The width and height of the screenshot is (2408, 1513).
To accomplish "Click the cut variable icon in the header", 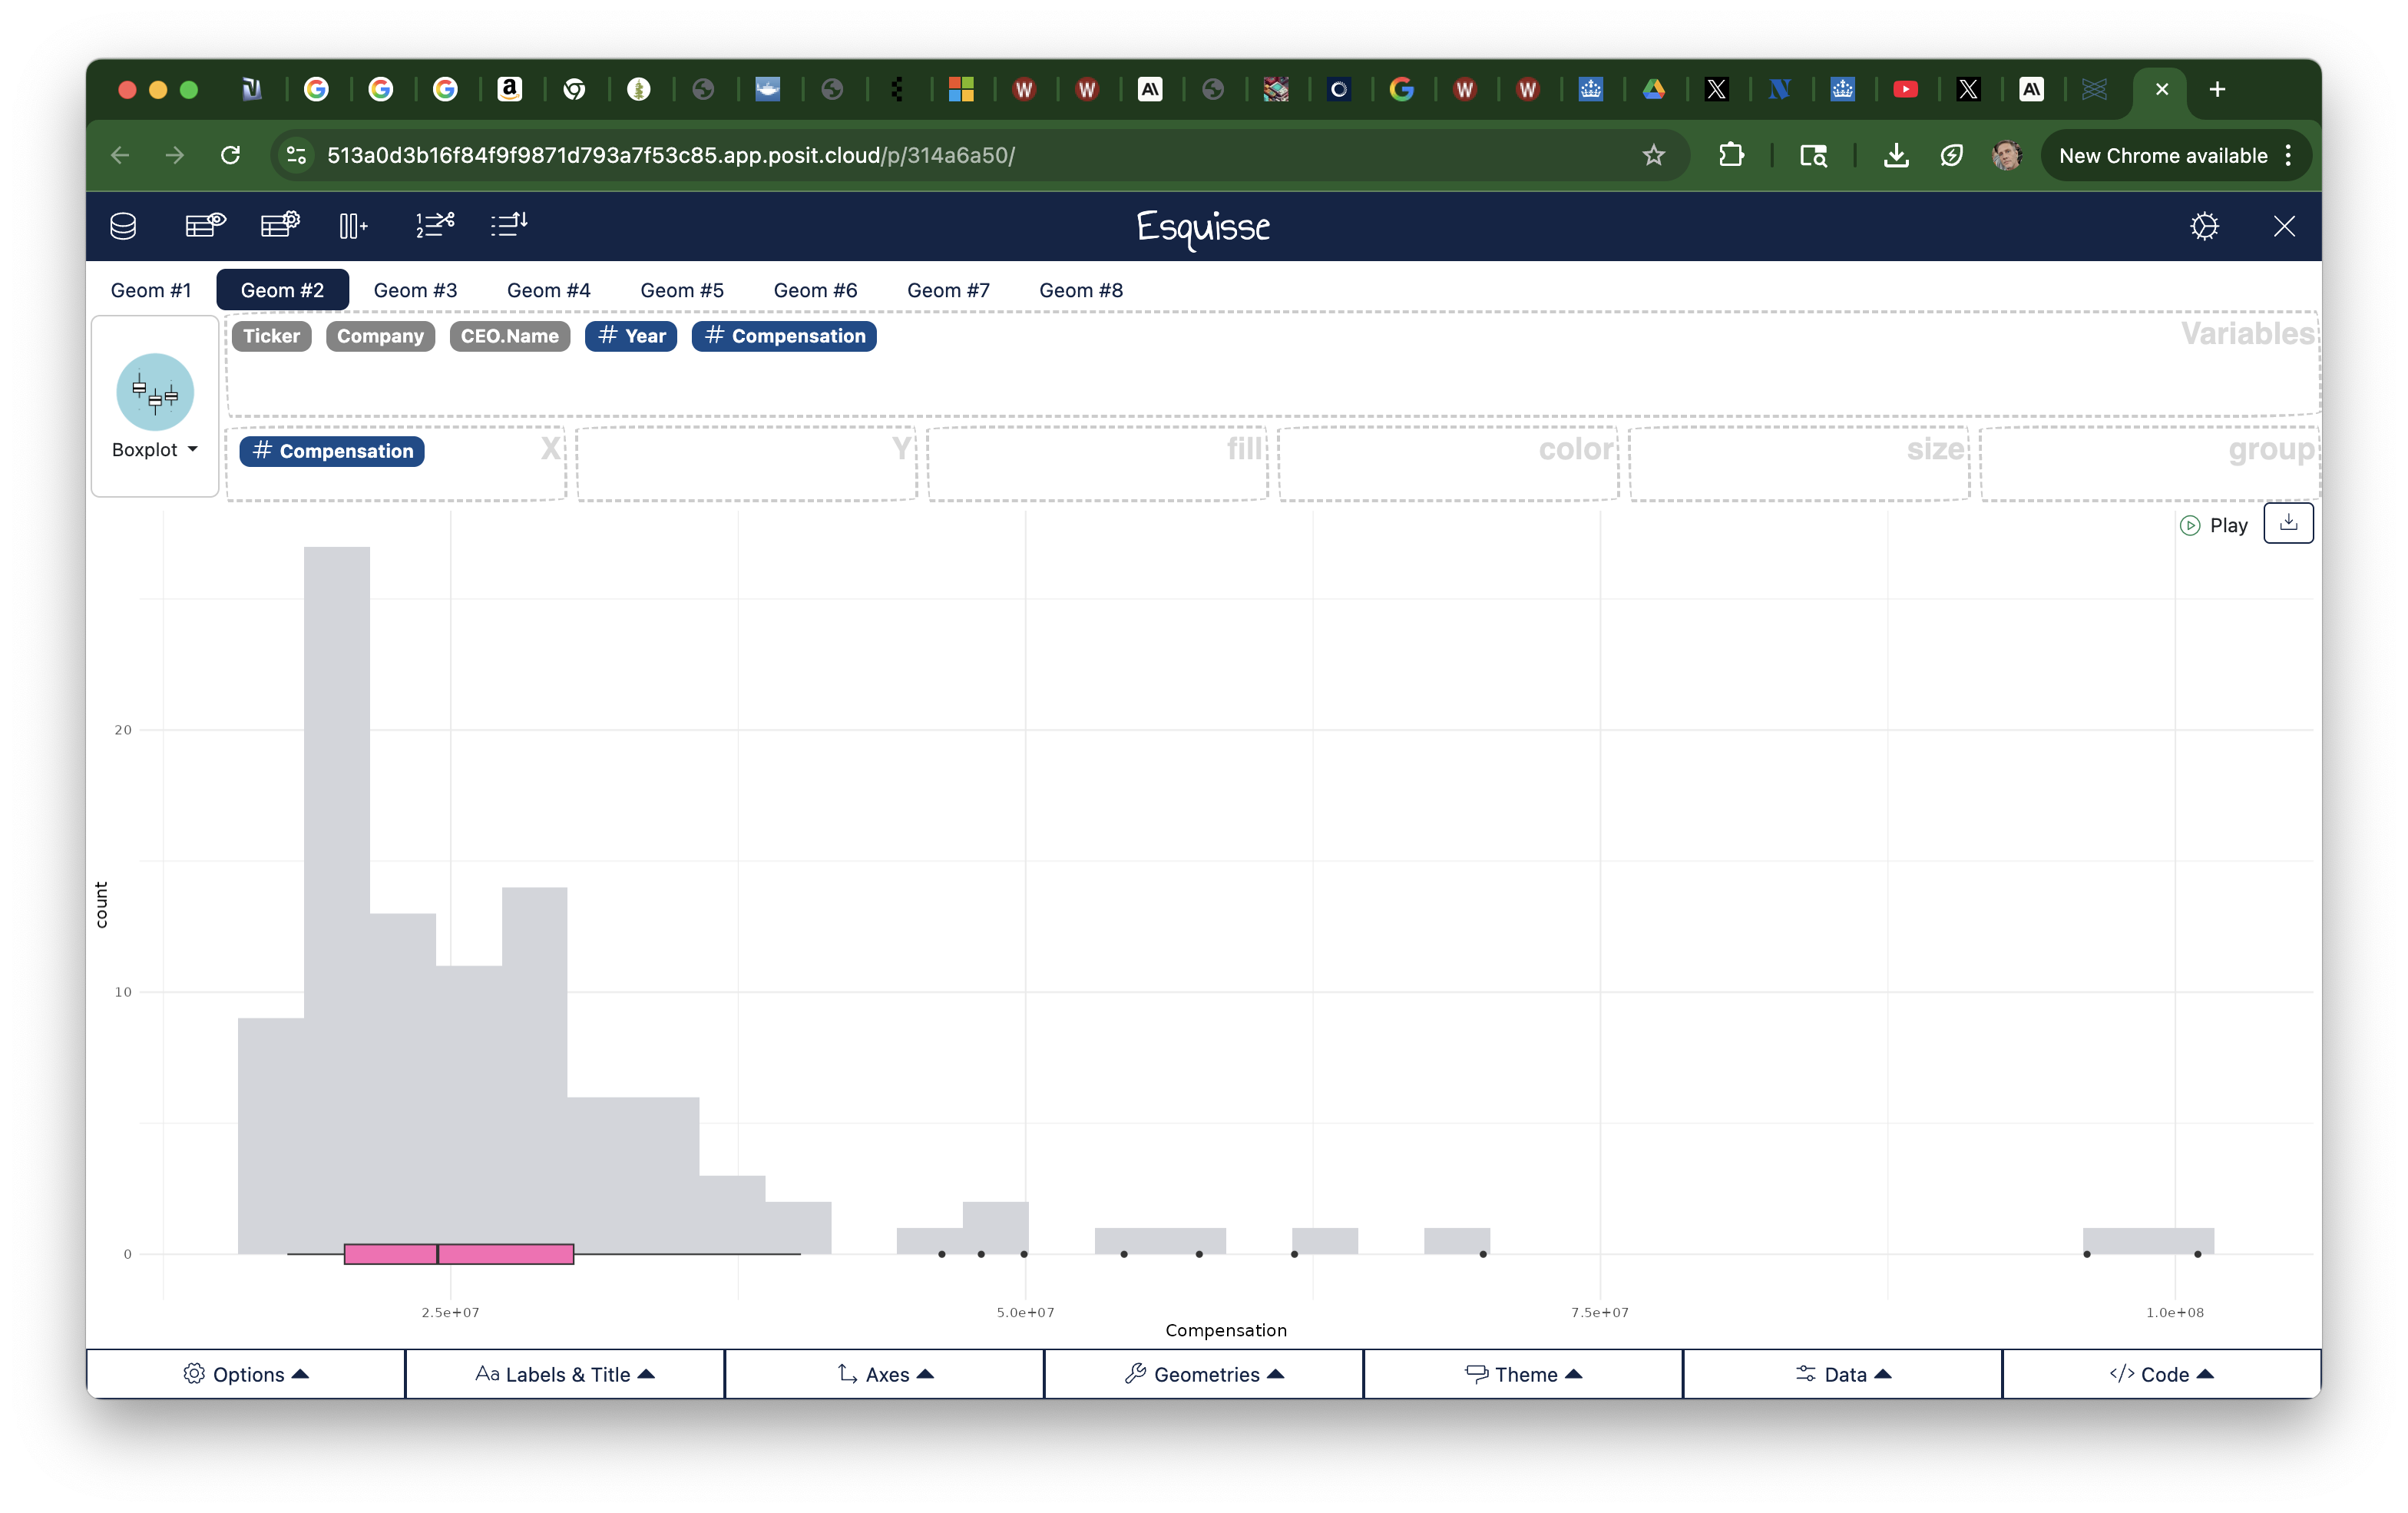I will coord(435,226).
